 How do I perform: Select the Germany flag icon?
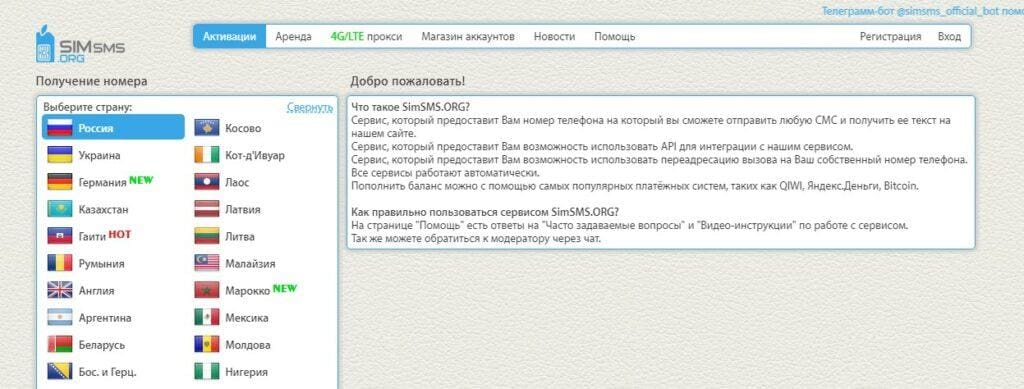tap(59, 182)
